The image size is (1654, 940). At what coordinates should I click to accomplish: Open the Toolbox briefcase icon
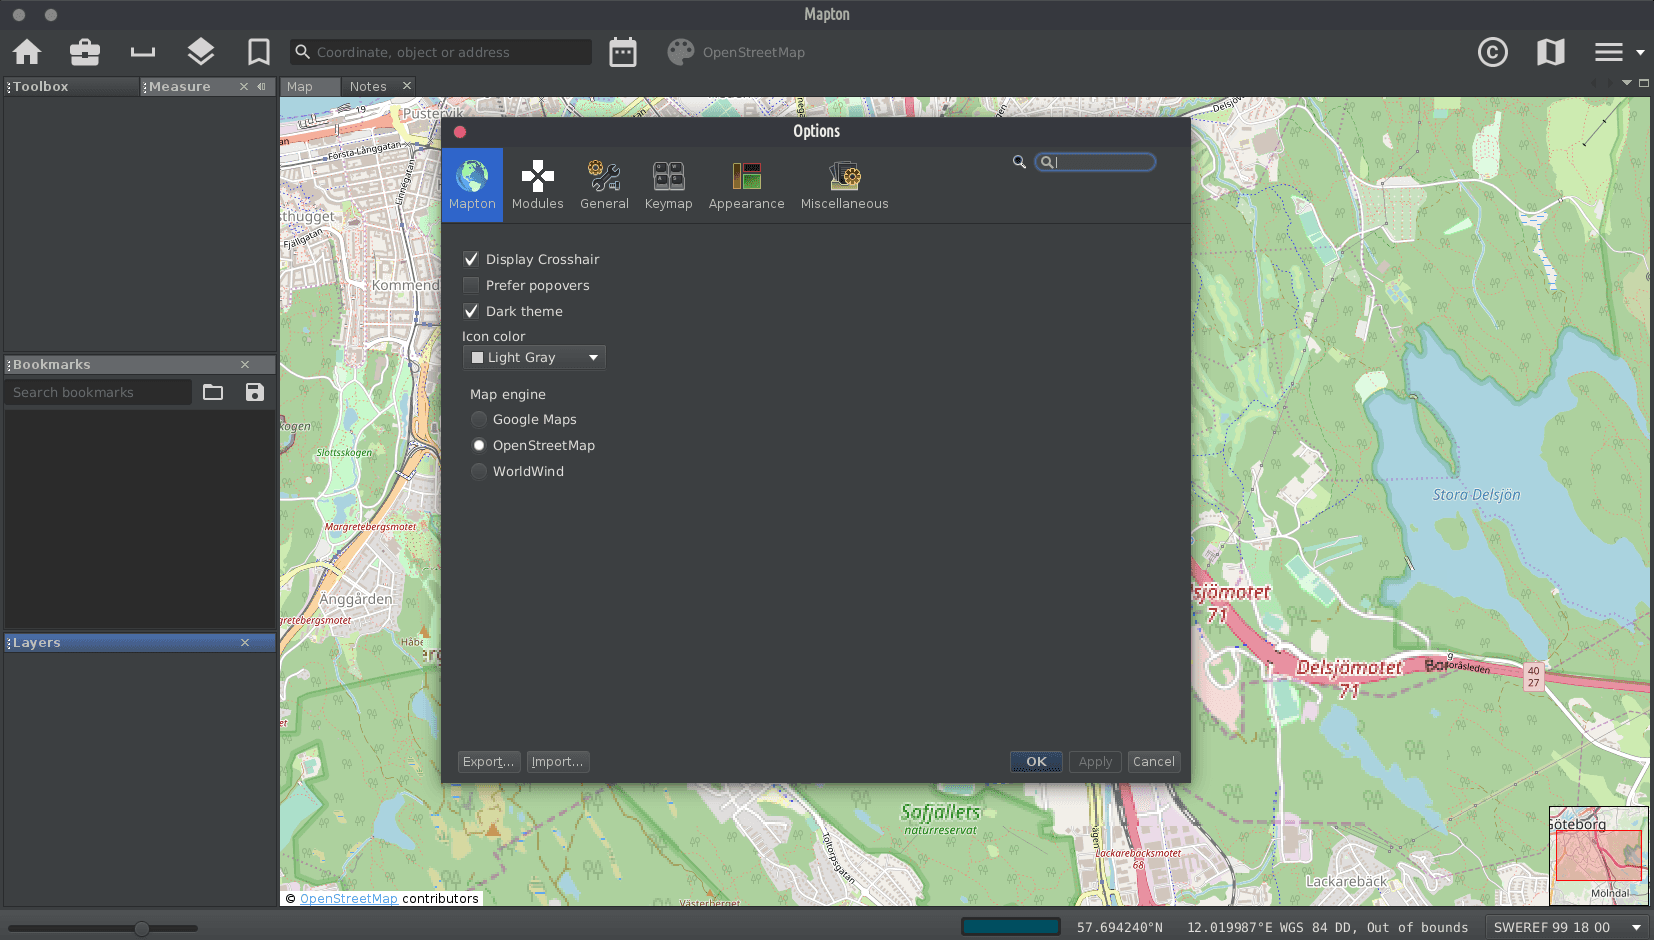pyautogui.click(x=85, y=52)
